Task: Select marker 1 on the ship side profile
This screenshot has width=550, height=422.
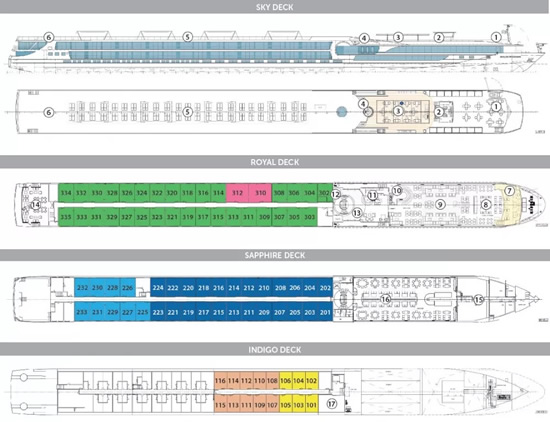Action: [x=496, y=37]
